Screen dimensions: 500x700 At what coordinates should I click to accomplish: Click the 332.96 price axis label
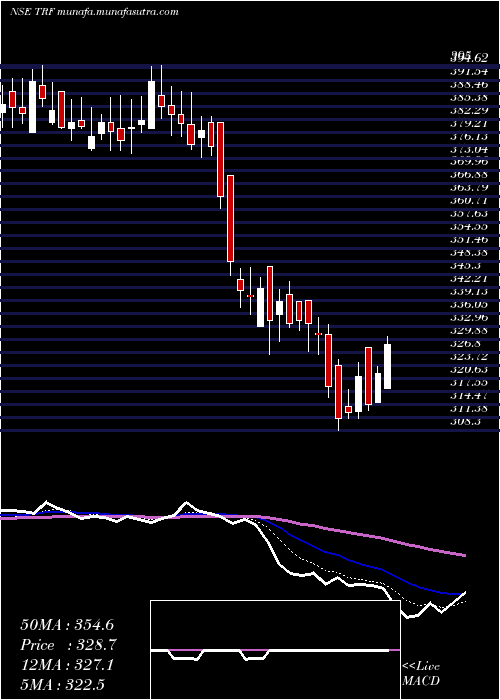[469, 317]
